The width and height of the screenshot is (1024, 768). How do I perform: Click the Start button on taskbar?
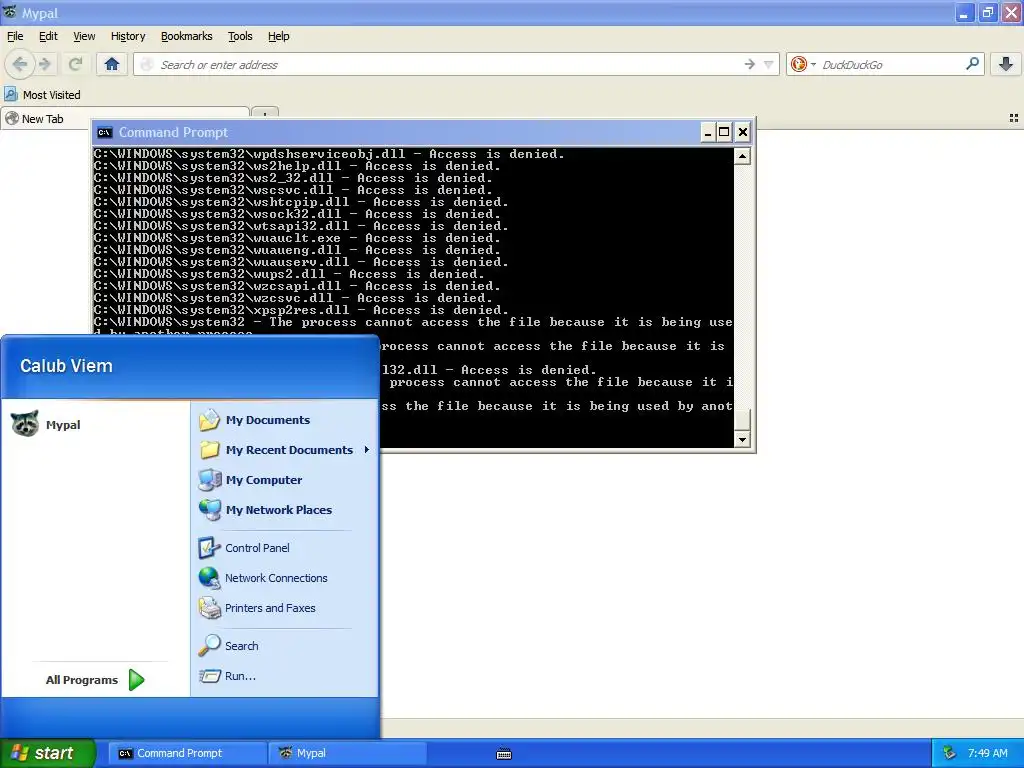pyautogui.click(x=47, y=753)
